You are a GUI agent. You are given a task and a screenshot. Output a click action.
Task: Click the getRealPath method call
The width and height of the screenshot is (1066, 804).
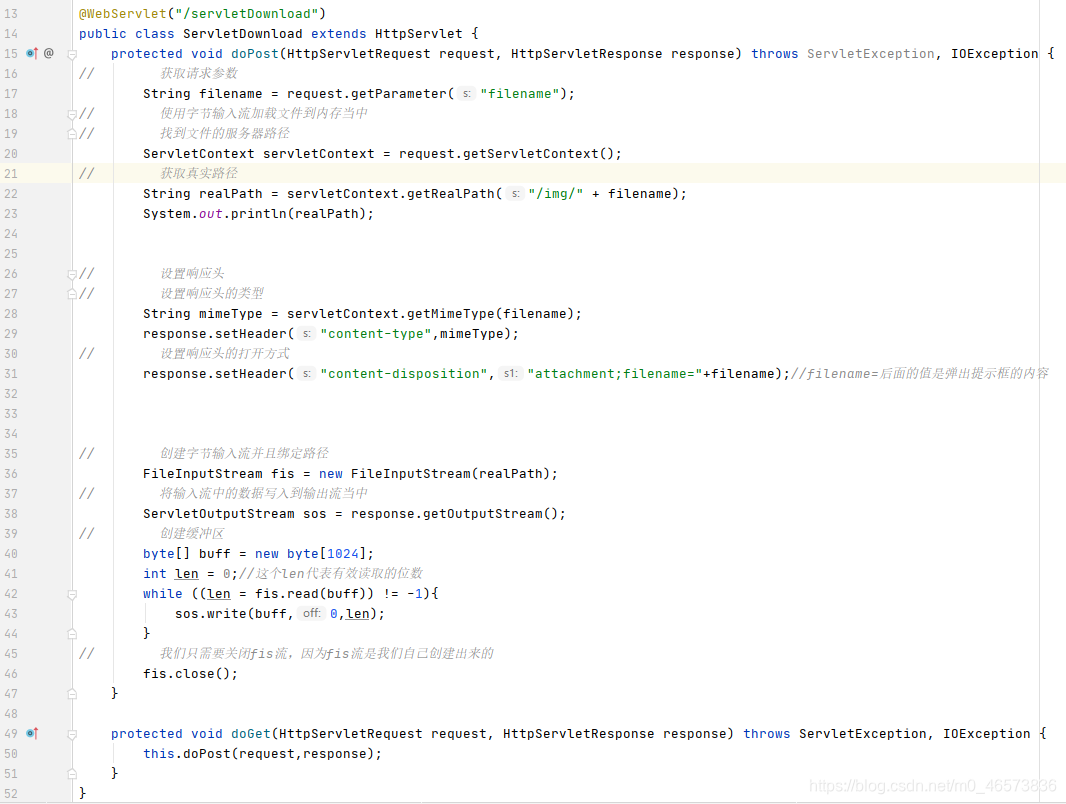point(451,194)
